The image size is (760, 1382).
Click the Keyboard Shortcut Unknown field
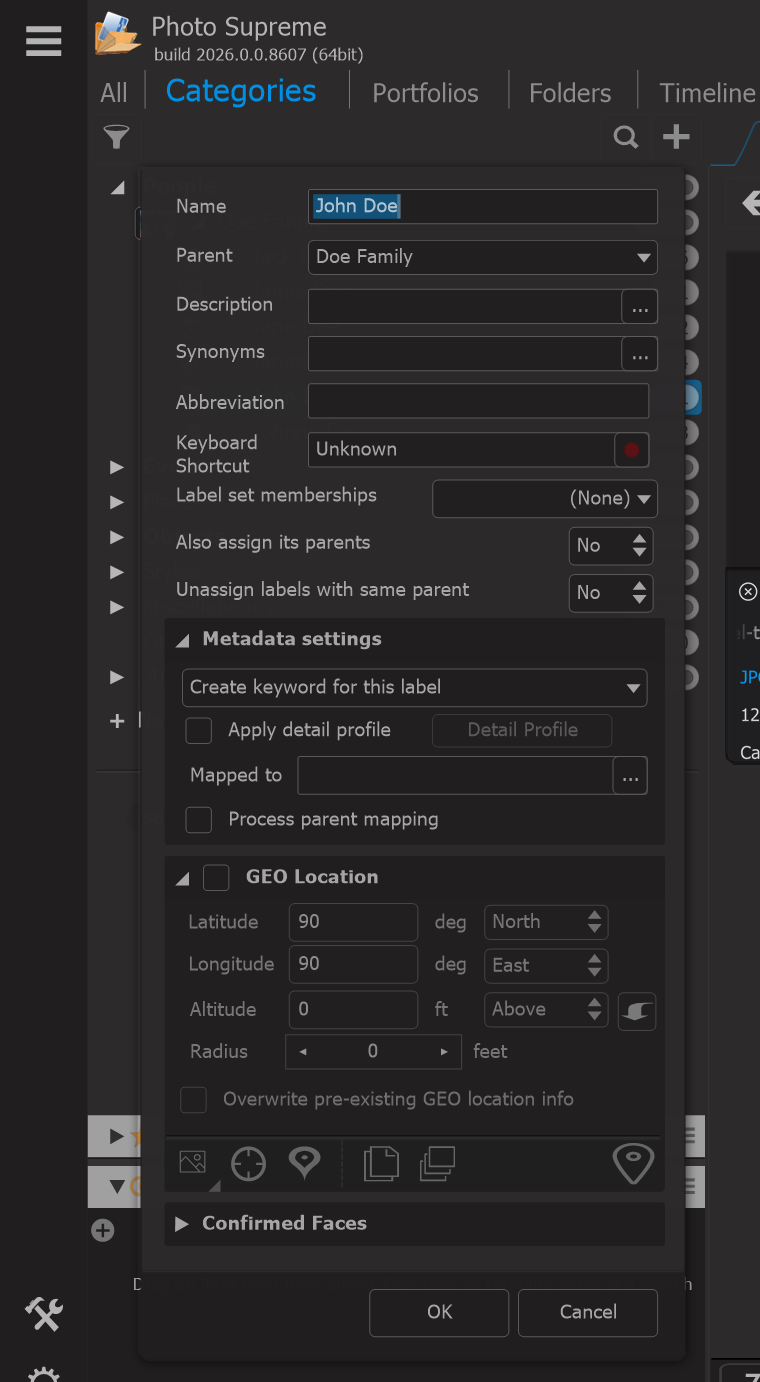pyautogui.click(x=461, y=450)
